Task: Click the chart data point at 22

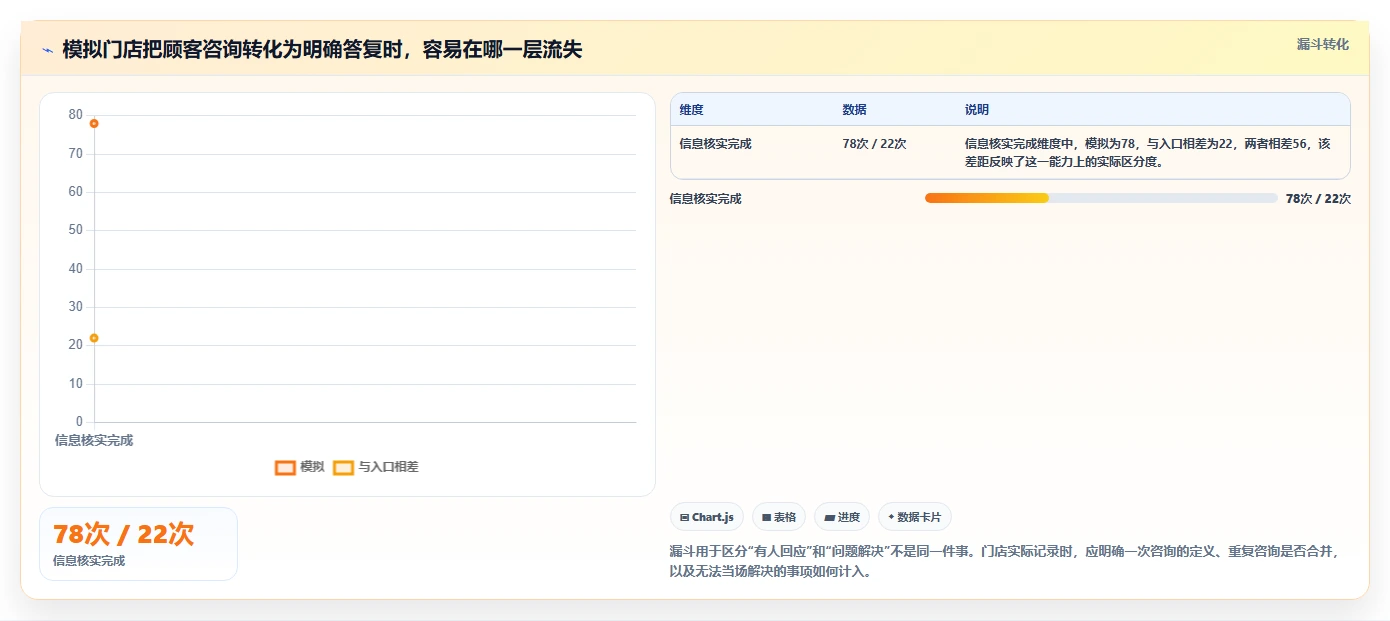Action: point(94,338)
